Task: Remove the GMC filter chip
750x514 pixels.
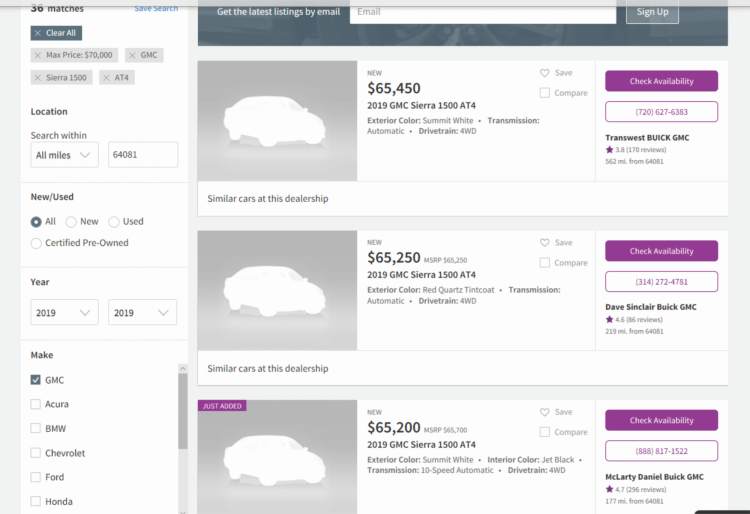Action: (x=132, y=55)
